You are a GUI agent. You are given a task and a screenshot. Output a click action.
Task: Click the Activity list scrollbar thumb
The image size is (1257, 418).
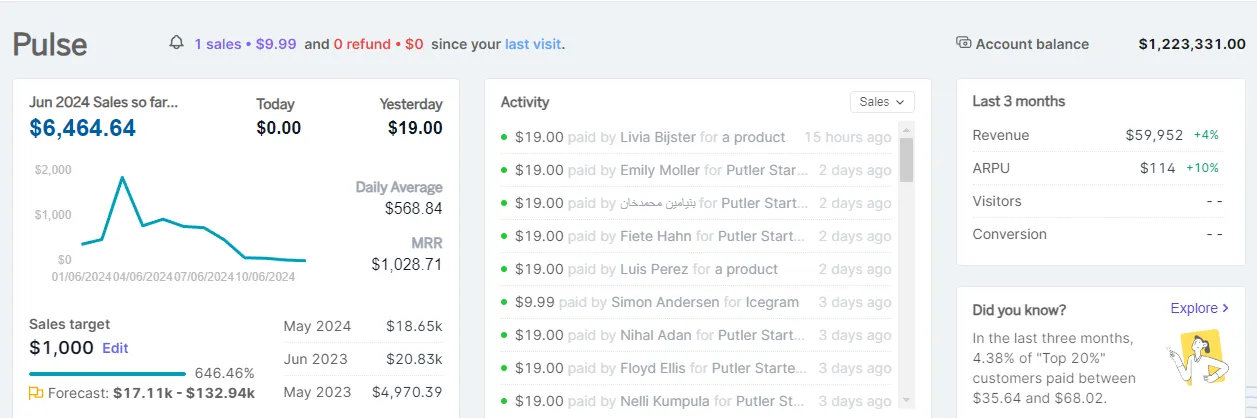(x=907, y=160)
